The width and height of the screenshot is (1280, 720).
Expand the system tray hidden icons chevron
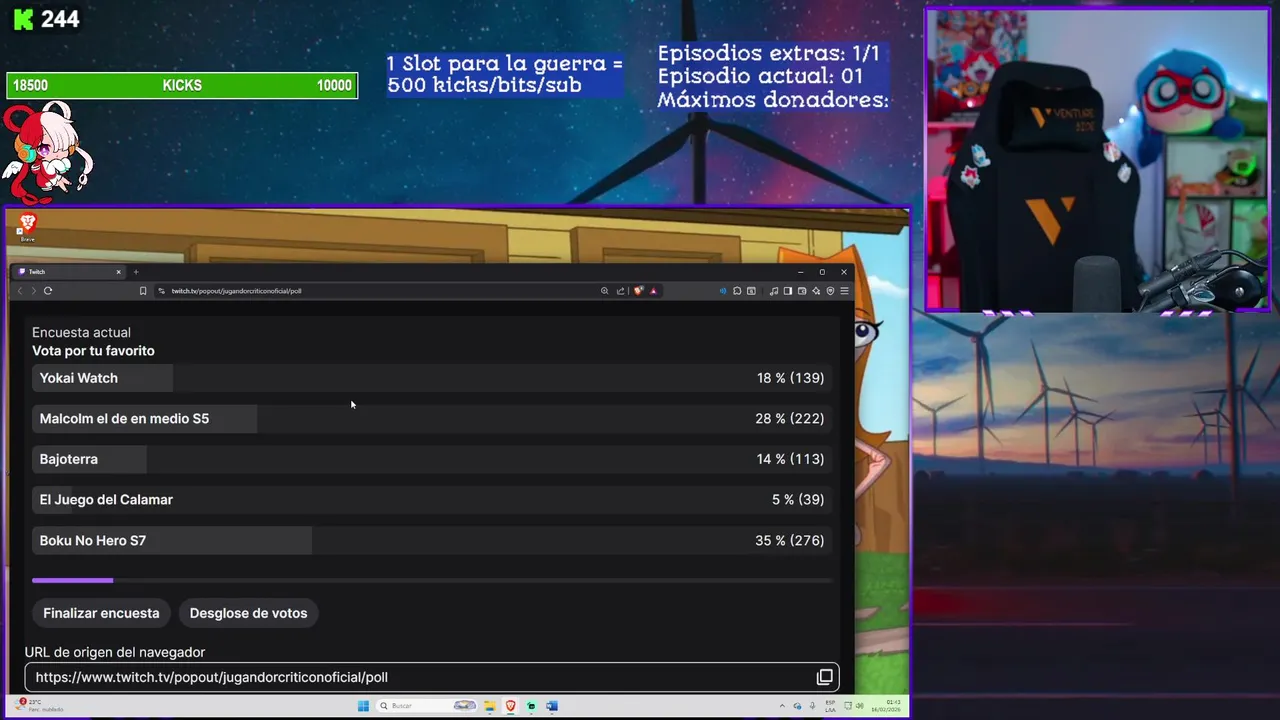[782, 706]
